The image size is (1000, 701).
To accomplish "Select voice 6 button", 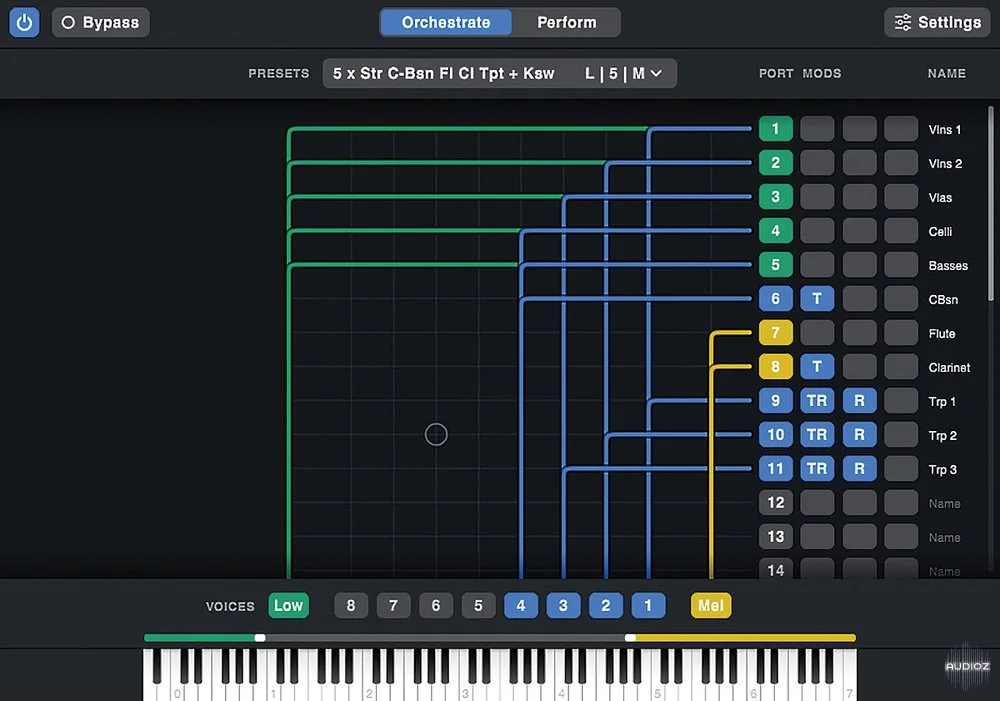I will pyautogui.click(x=436, y=605).
